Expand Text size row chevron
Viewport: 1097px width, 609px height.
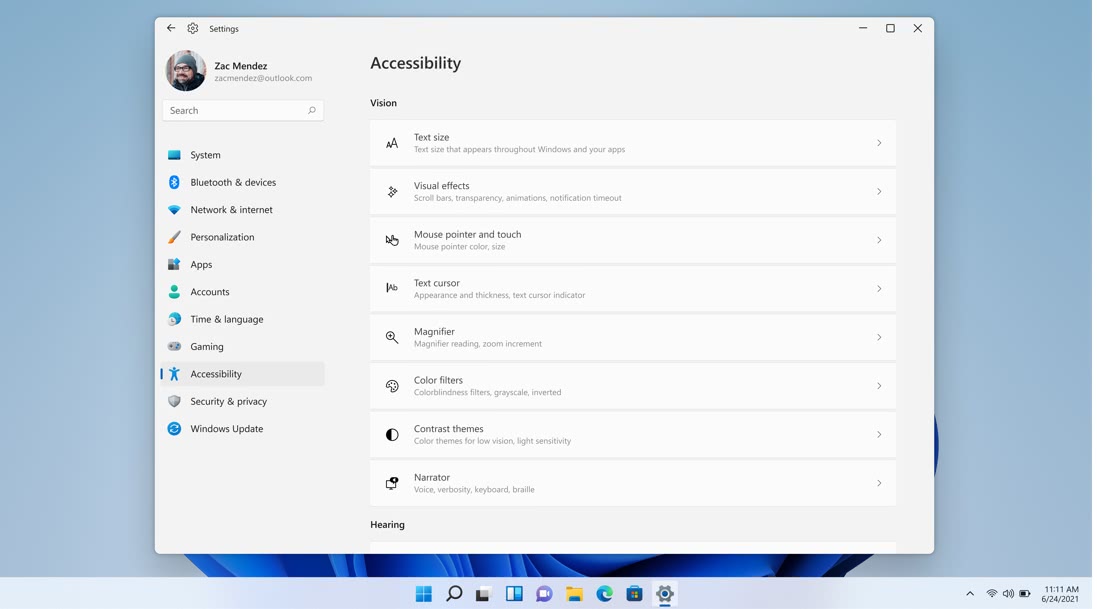[x=879, y=143]
